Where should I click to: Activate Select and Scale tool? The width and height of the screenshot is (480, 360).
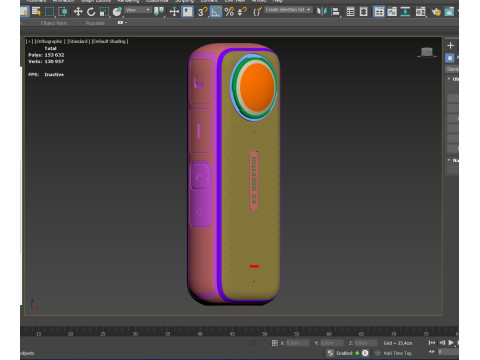[104, 12]
